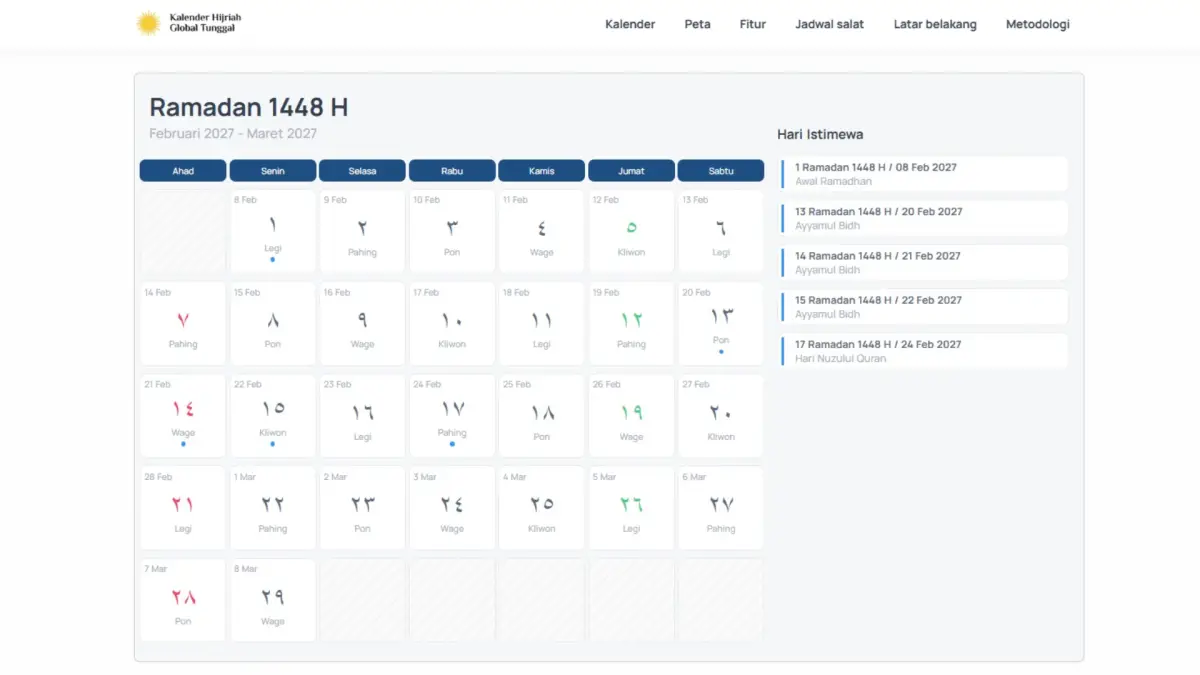Select the 6 Mar Pahing day cell

(721, 508)
